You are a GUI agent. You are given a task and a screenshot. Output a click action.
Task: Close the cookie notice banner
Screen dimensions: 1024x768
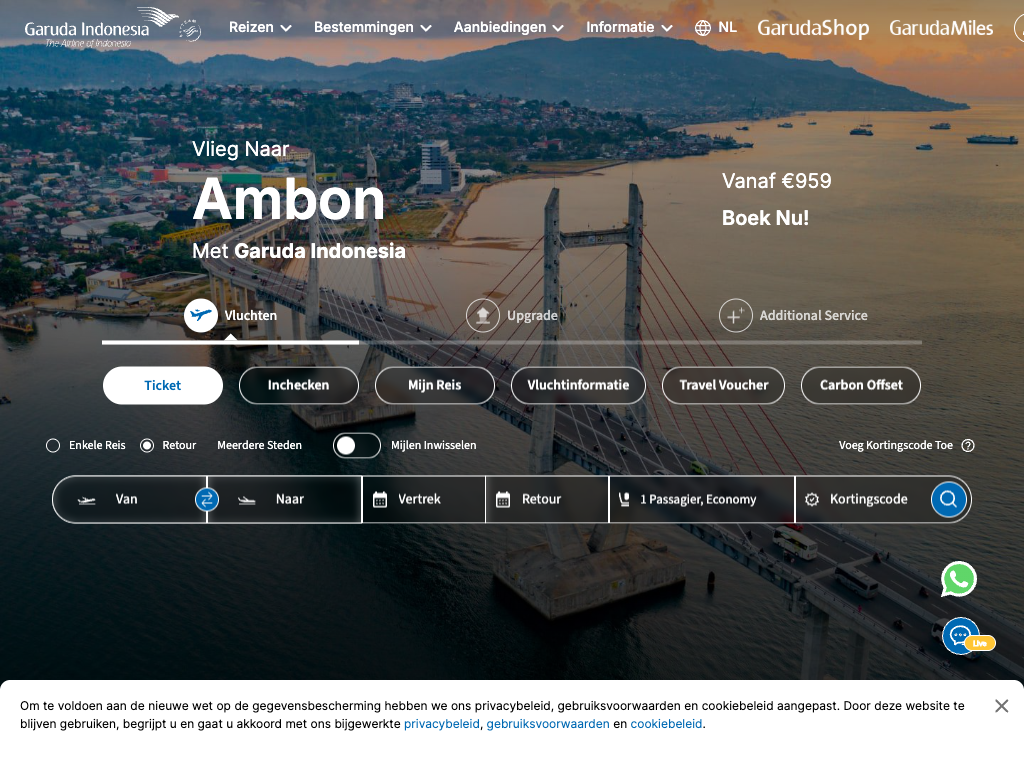tap(1001, 706)
